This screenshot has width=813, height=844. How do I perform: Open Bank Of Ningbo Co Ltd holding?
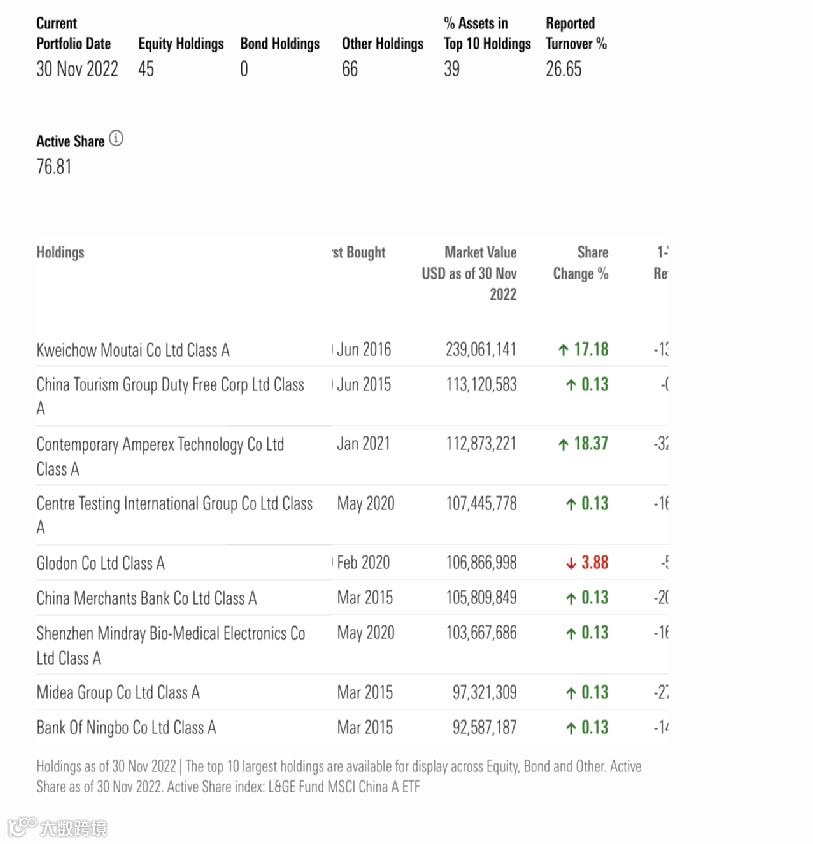click(126, 727)
